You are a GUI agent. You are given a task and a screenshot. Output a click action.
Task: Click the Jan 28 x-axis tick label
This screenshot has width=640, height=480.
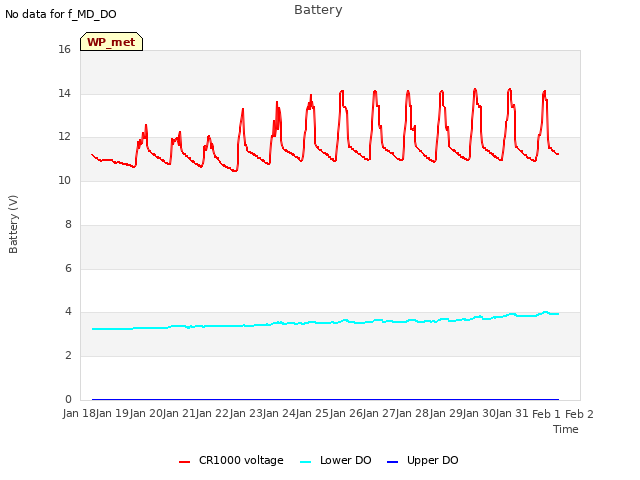[x=413, y=413]
